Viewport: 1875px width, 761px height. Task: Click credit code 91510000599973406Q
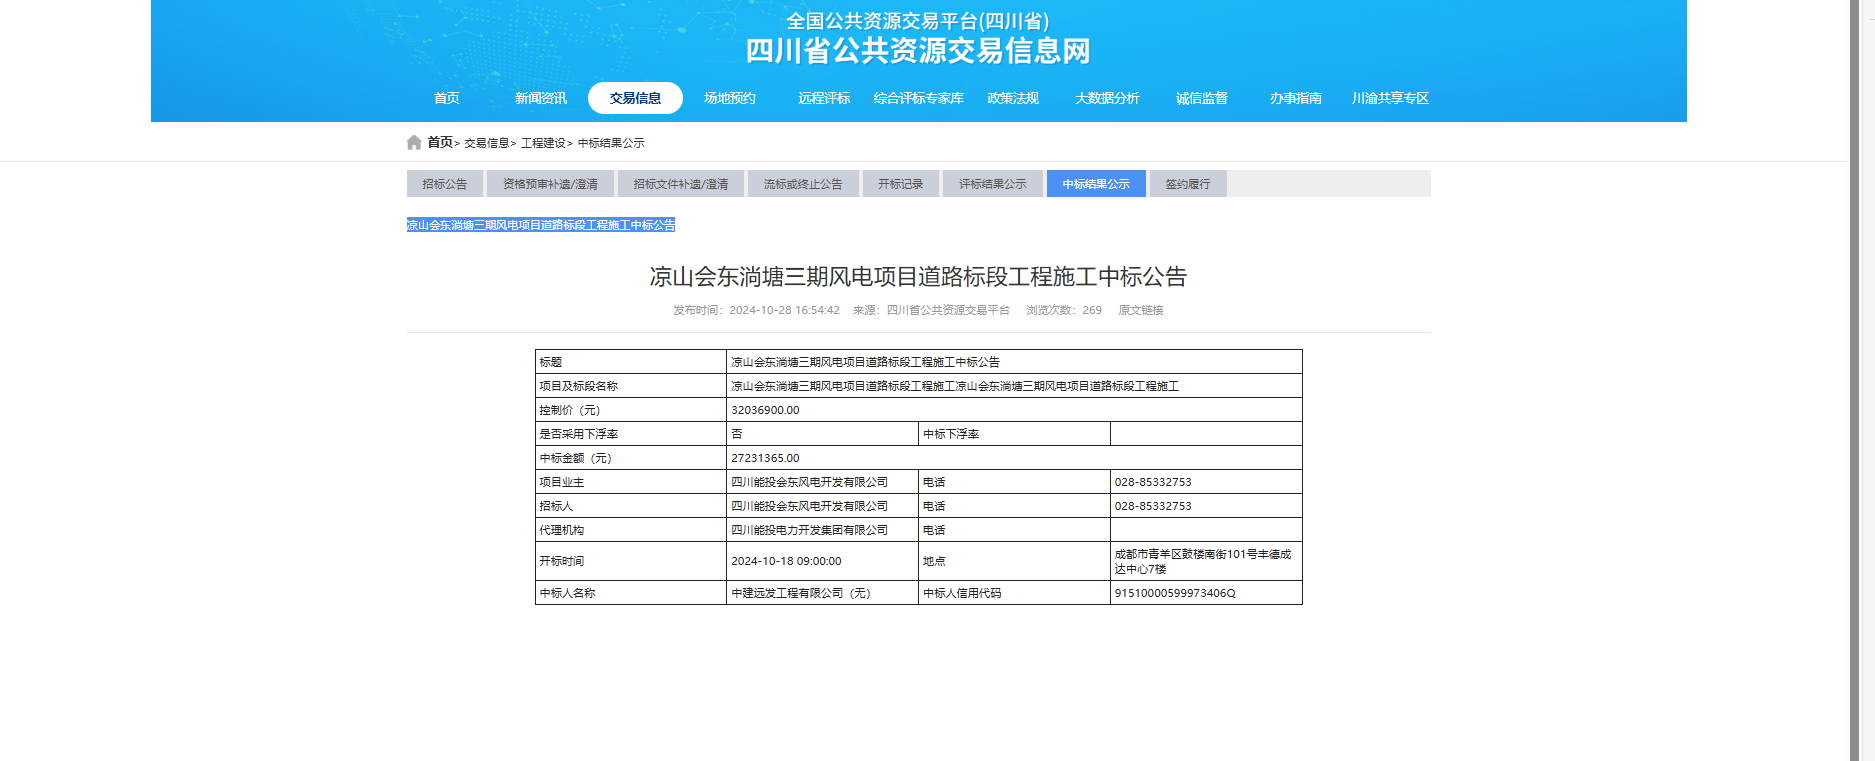[1175, 593]
